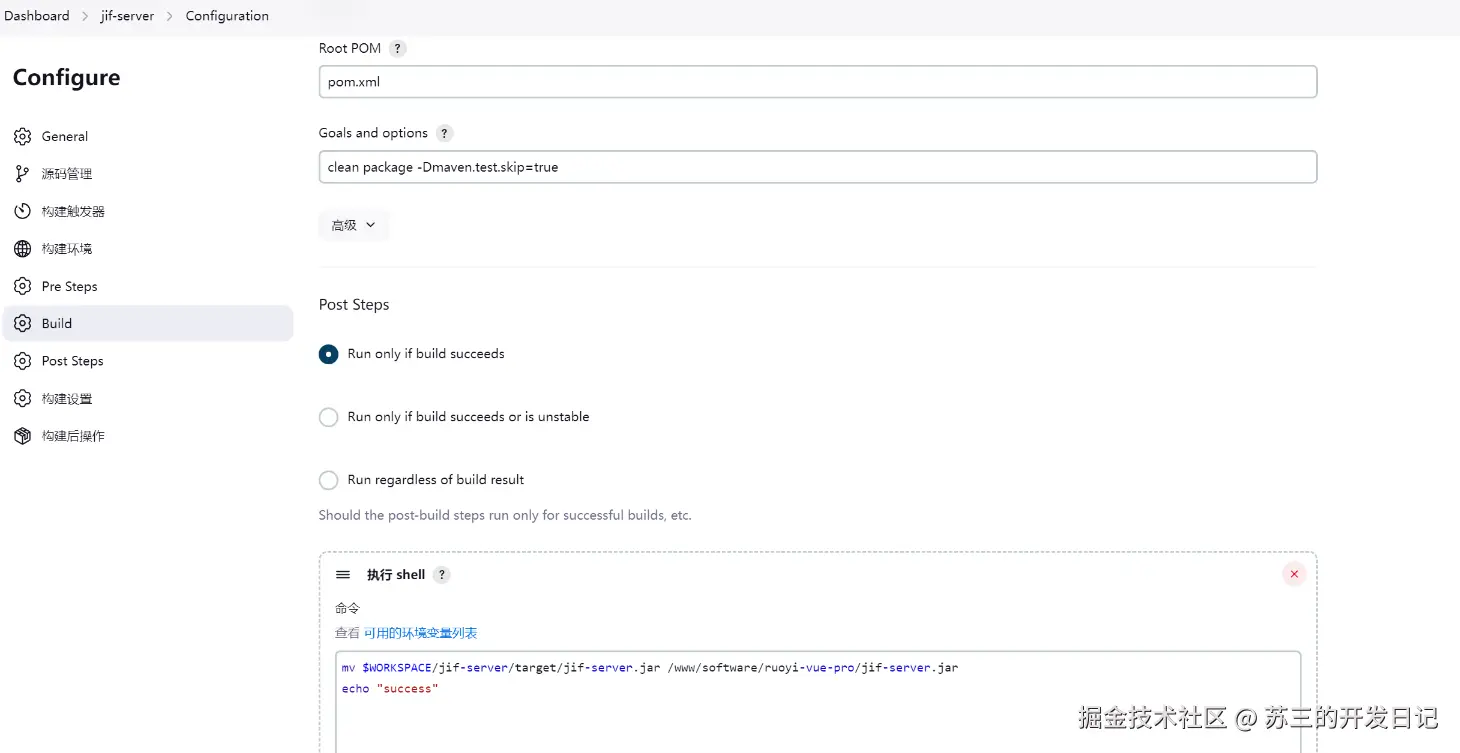Select Run only if succeeds or unstable
Viewport: 1460px width, 753px height.
tap(328, 417)
